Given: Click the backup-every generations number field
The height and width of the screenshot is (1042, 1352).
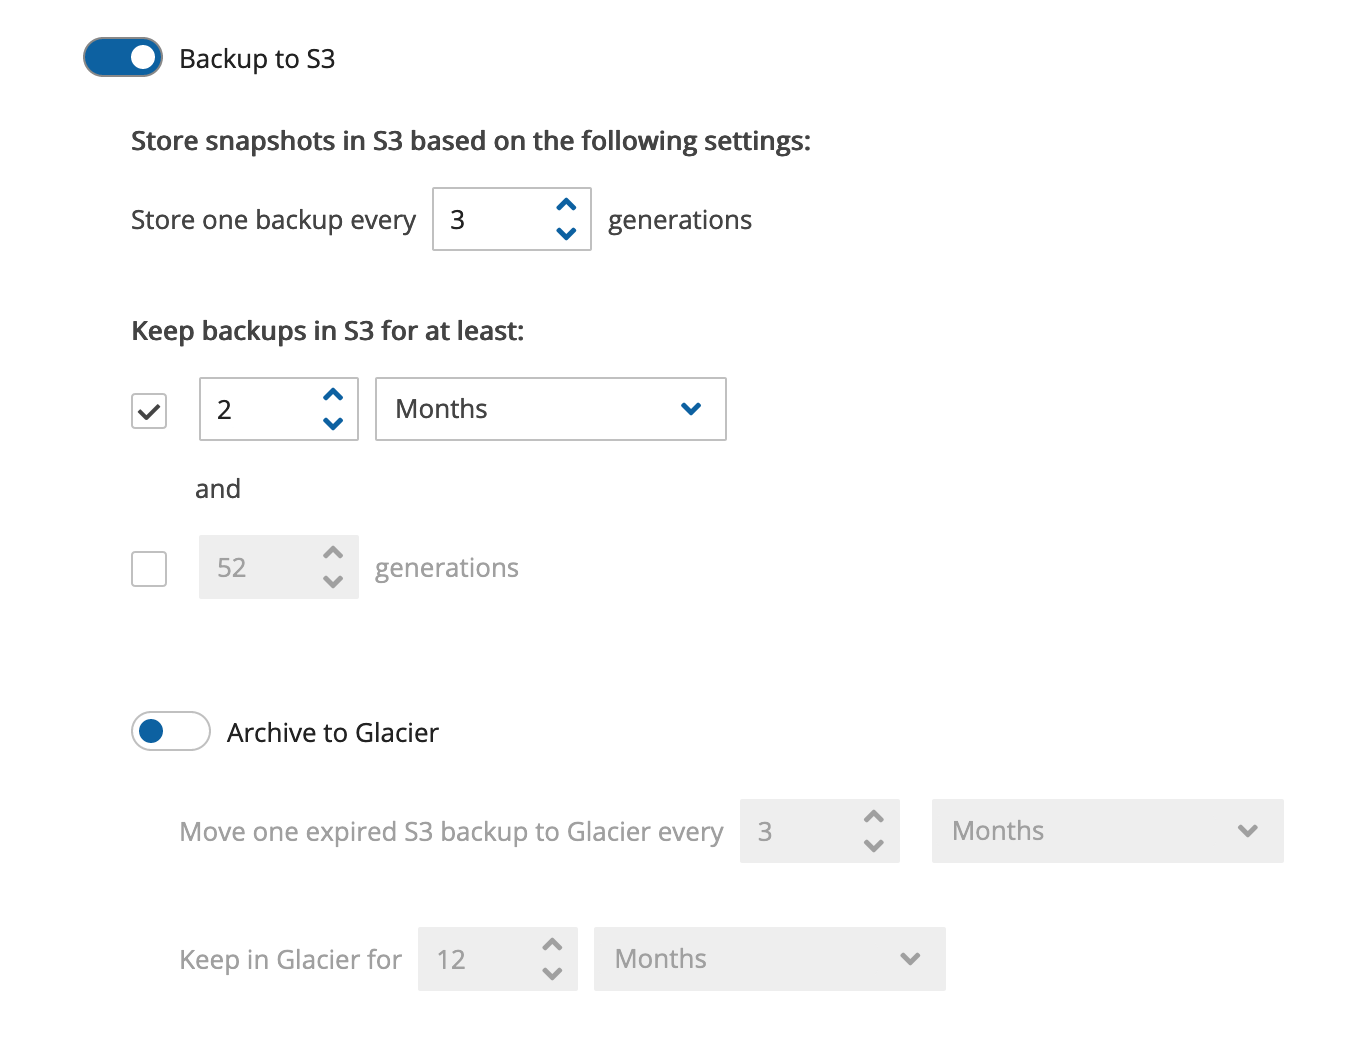Looking at the screenshot, I should click(x=490, y=220).
